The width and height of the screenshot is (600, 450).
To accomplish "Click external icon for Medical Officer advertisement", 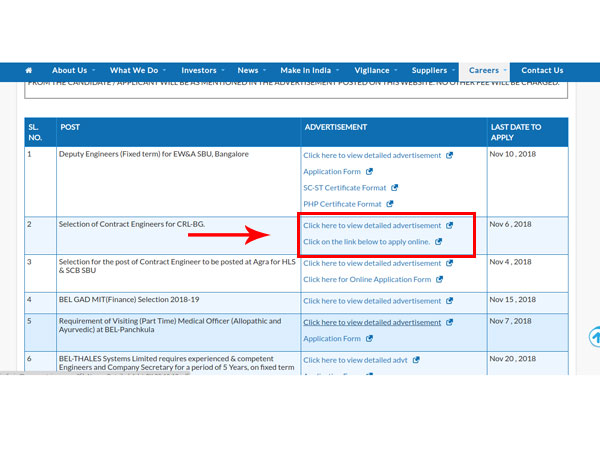I will [x=450, y=322].
